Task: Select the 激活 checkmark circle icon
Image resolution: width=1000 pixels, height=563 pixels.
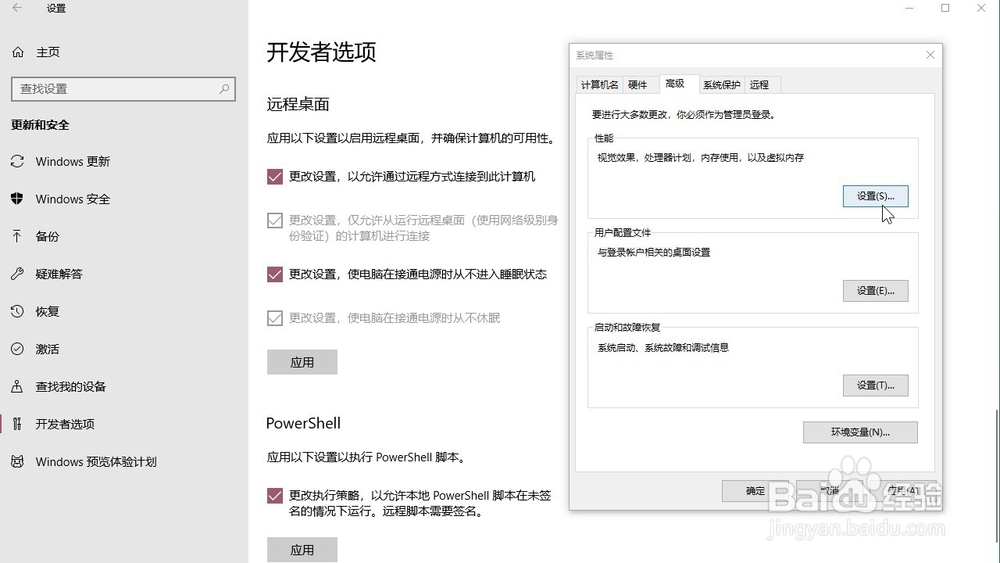Action: (x=17, y=349)
